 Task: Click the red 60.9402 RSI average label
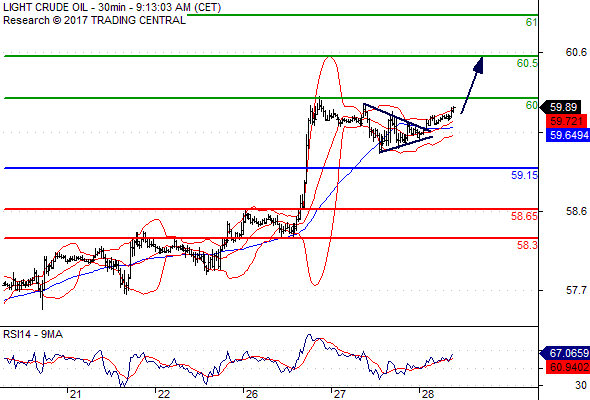(x=568, y=367)
